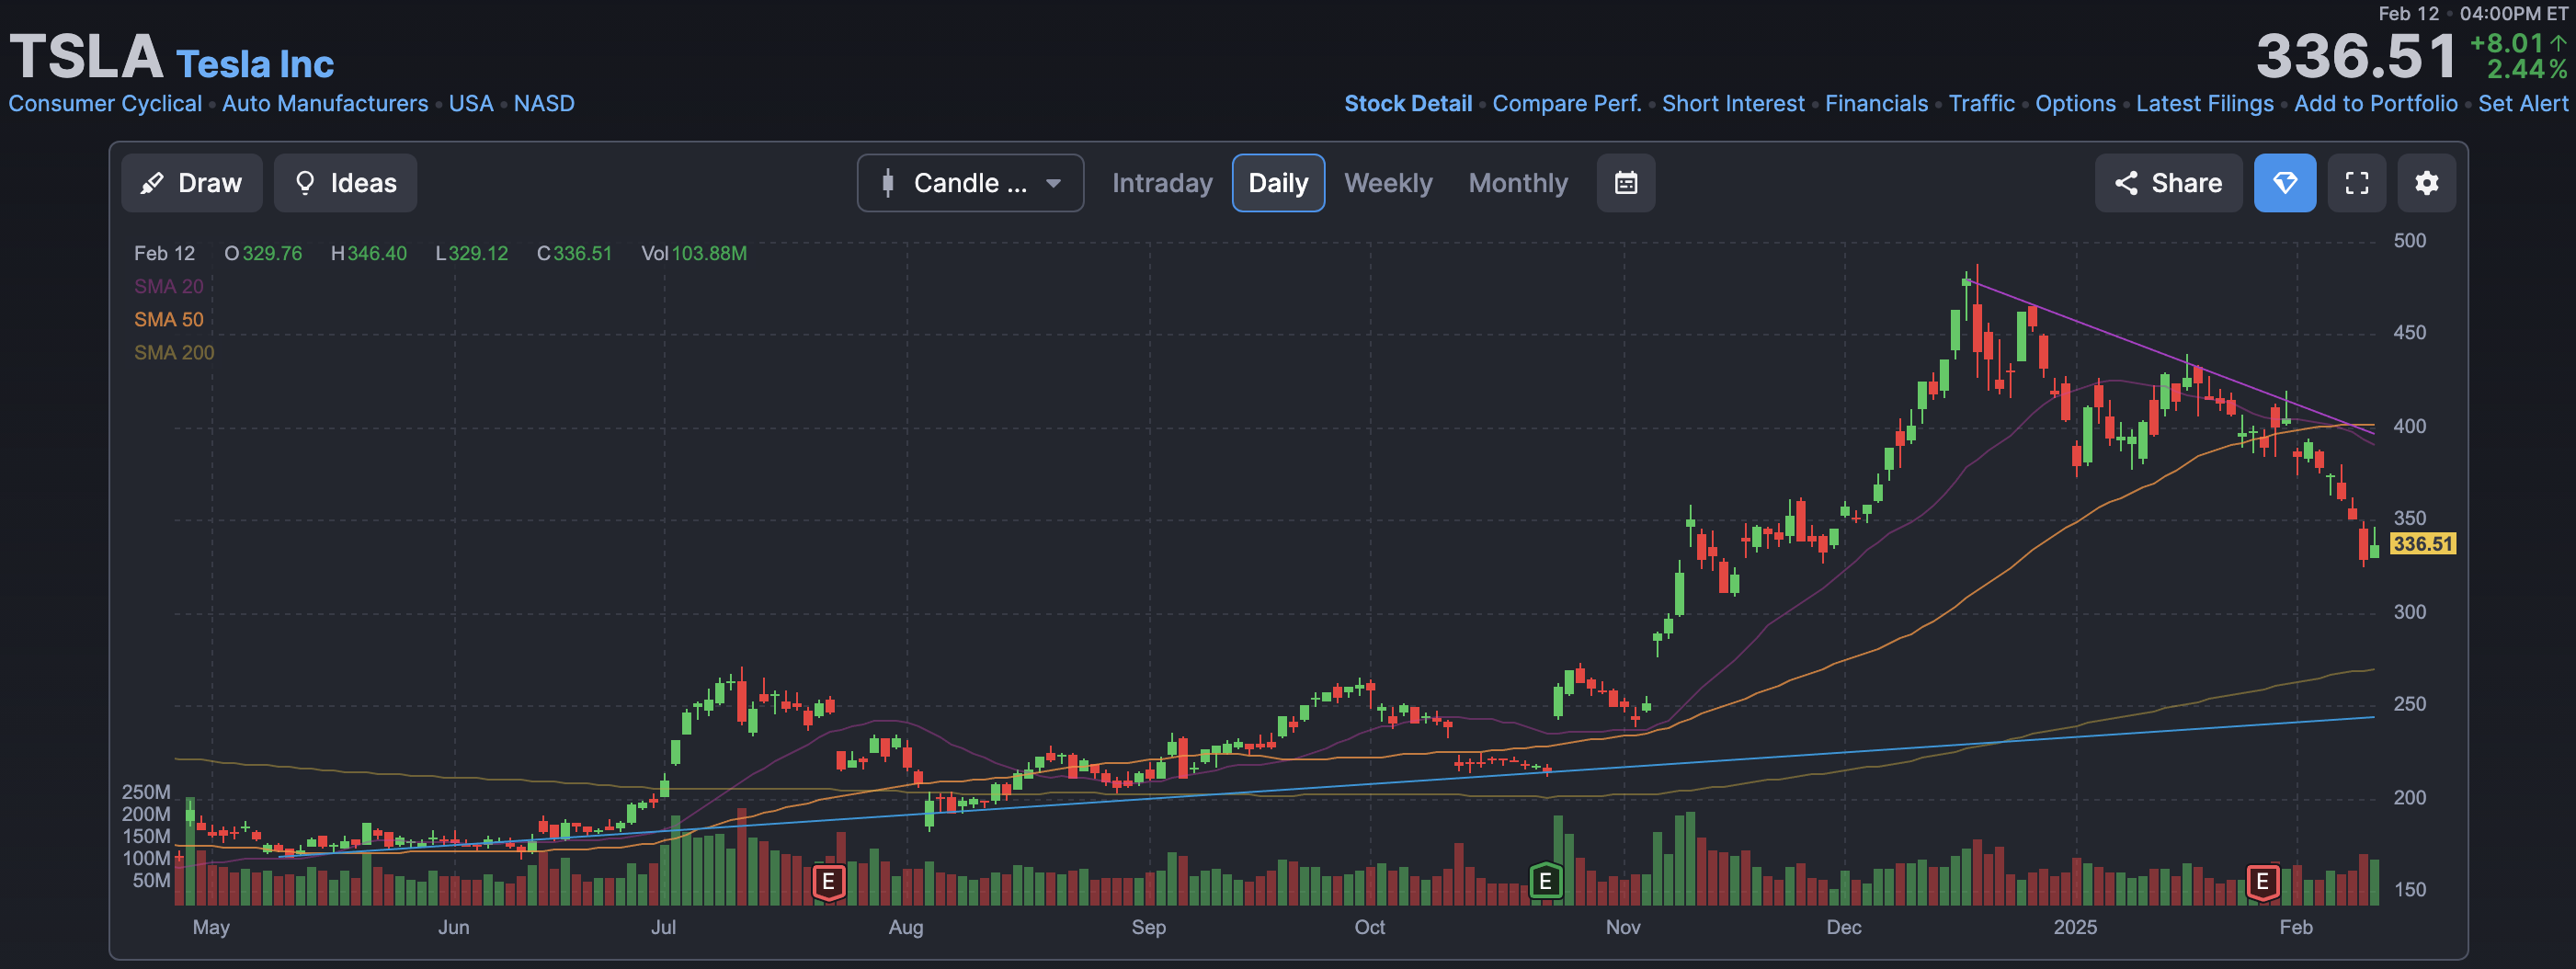This screenshot has width=2576, height=969.
Task: Select the SMA 200 indicator label
Action: coord(174,353)
